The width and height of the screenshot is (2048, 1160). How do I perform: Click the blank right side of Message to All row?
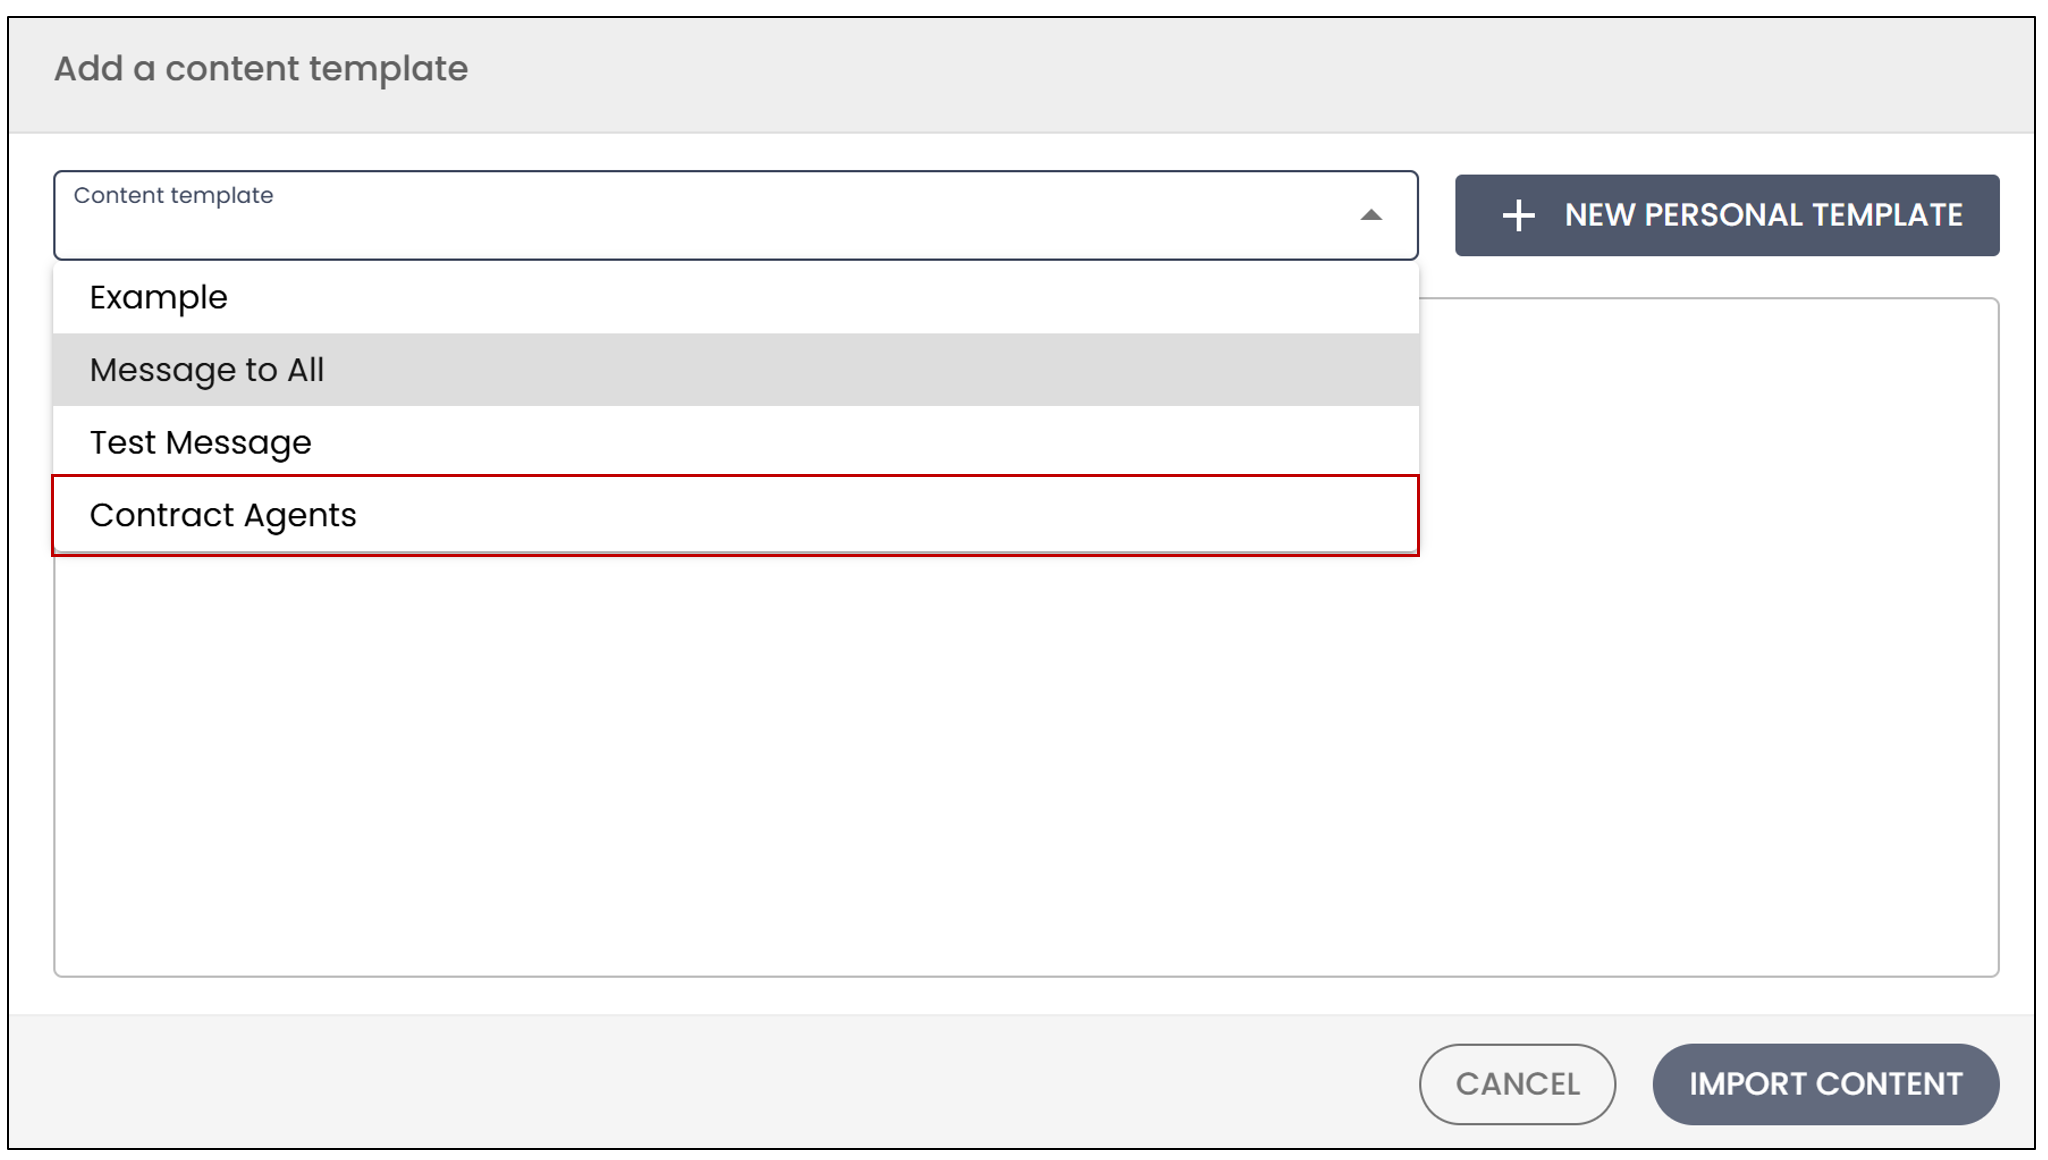pos(870,370)
